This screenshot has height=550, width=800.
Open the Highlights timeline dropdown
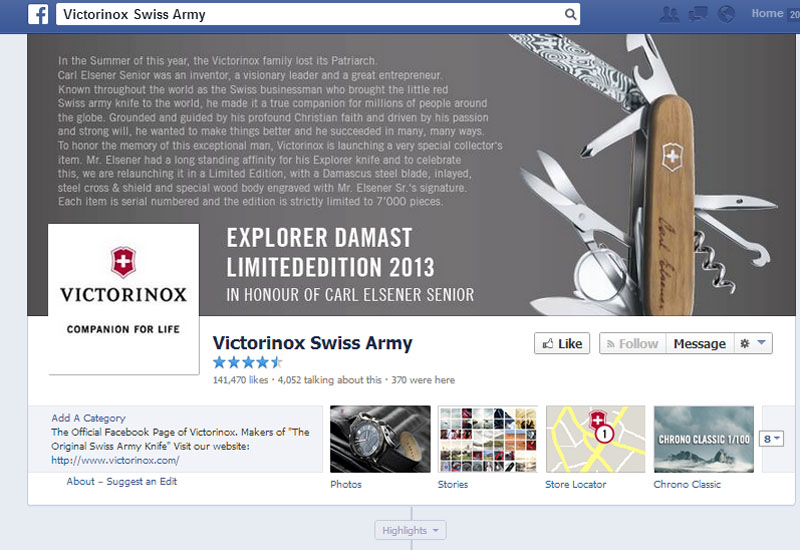(410, 530)
